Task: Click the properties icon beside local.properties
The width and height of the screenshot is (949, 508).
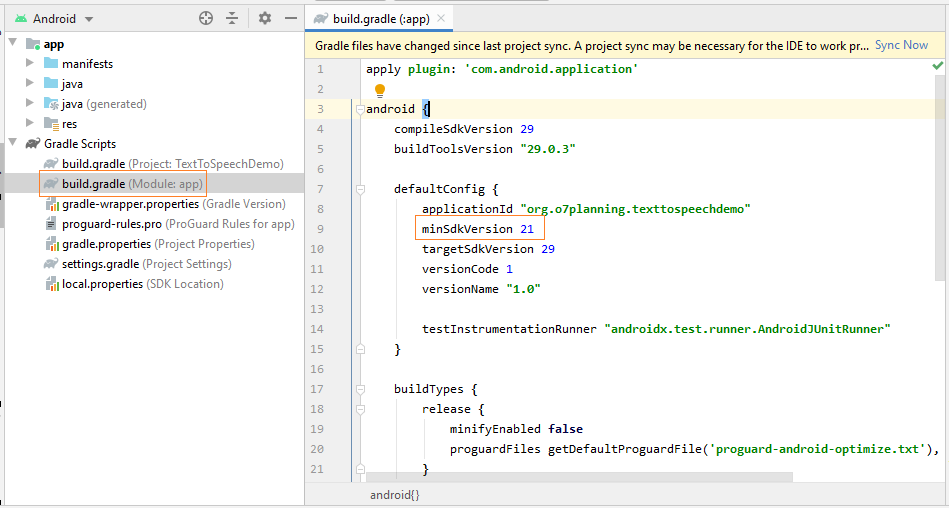Action: (x=51, y=283)
